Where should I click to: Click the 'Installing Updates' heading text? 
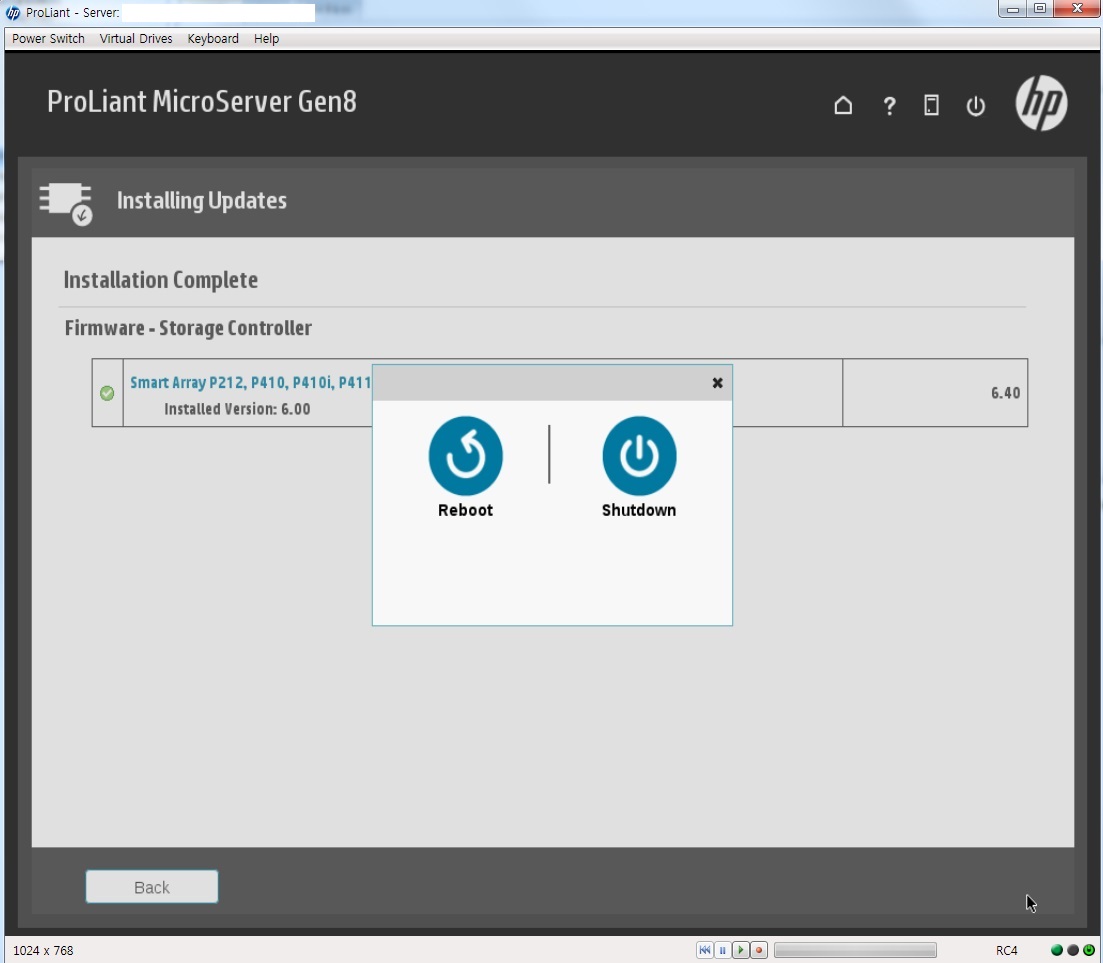(202, 200)
